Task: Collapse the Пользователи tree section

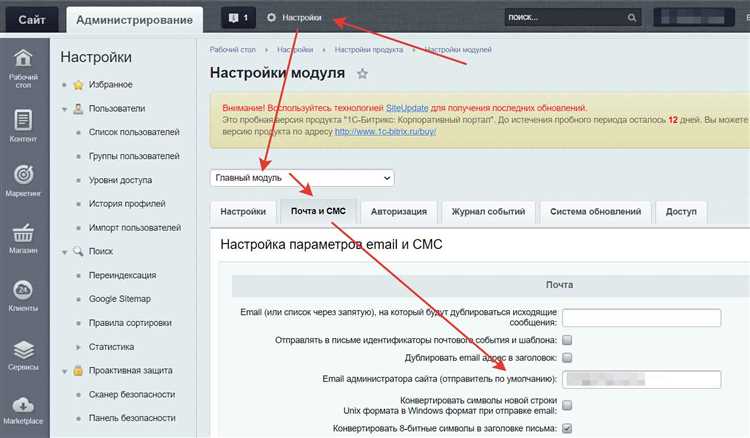Action: (65, 109)
